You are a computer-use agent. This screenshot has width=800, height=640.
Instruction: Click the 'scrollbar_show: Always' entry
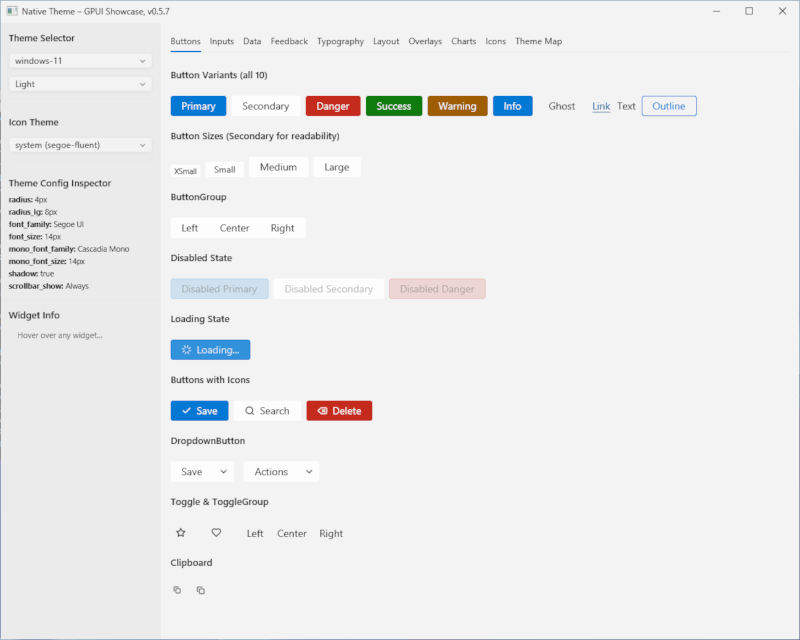point(48,286)
